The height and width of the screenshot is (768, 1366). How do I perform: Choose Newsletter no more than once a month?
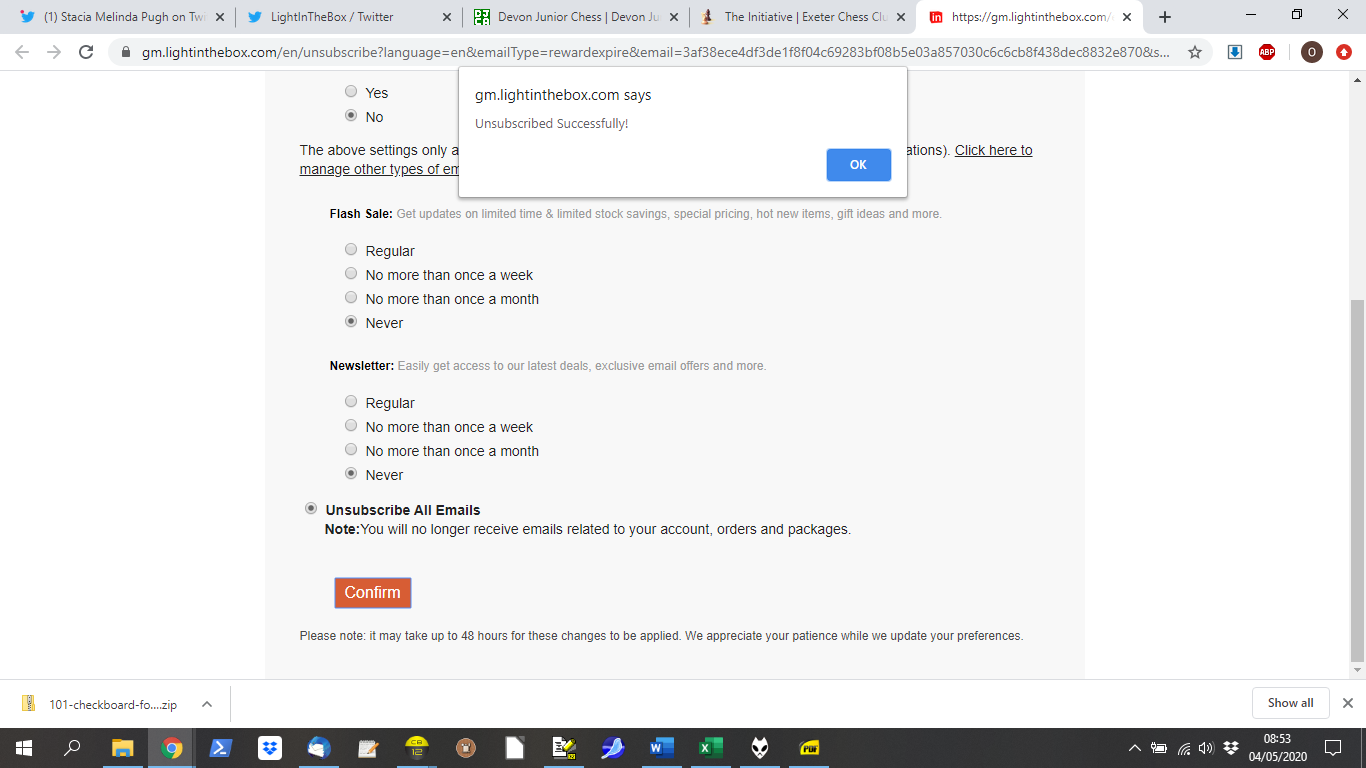tap(351, 450)
